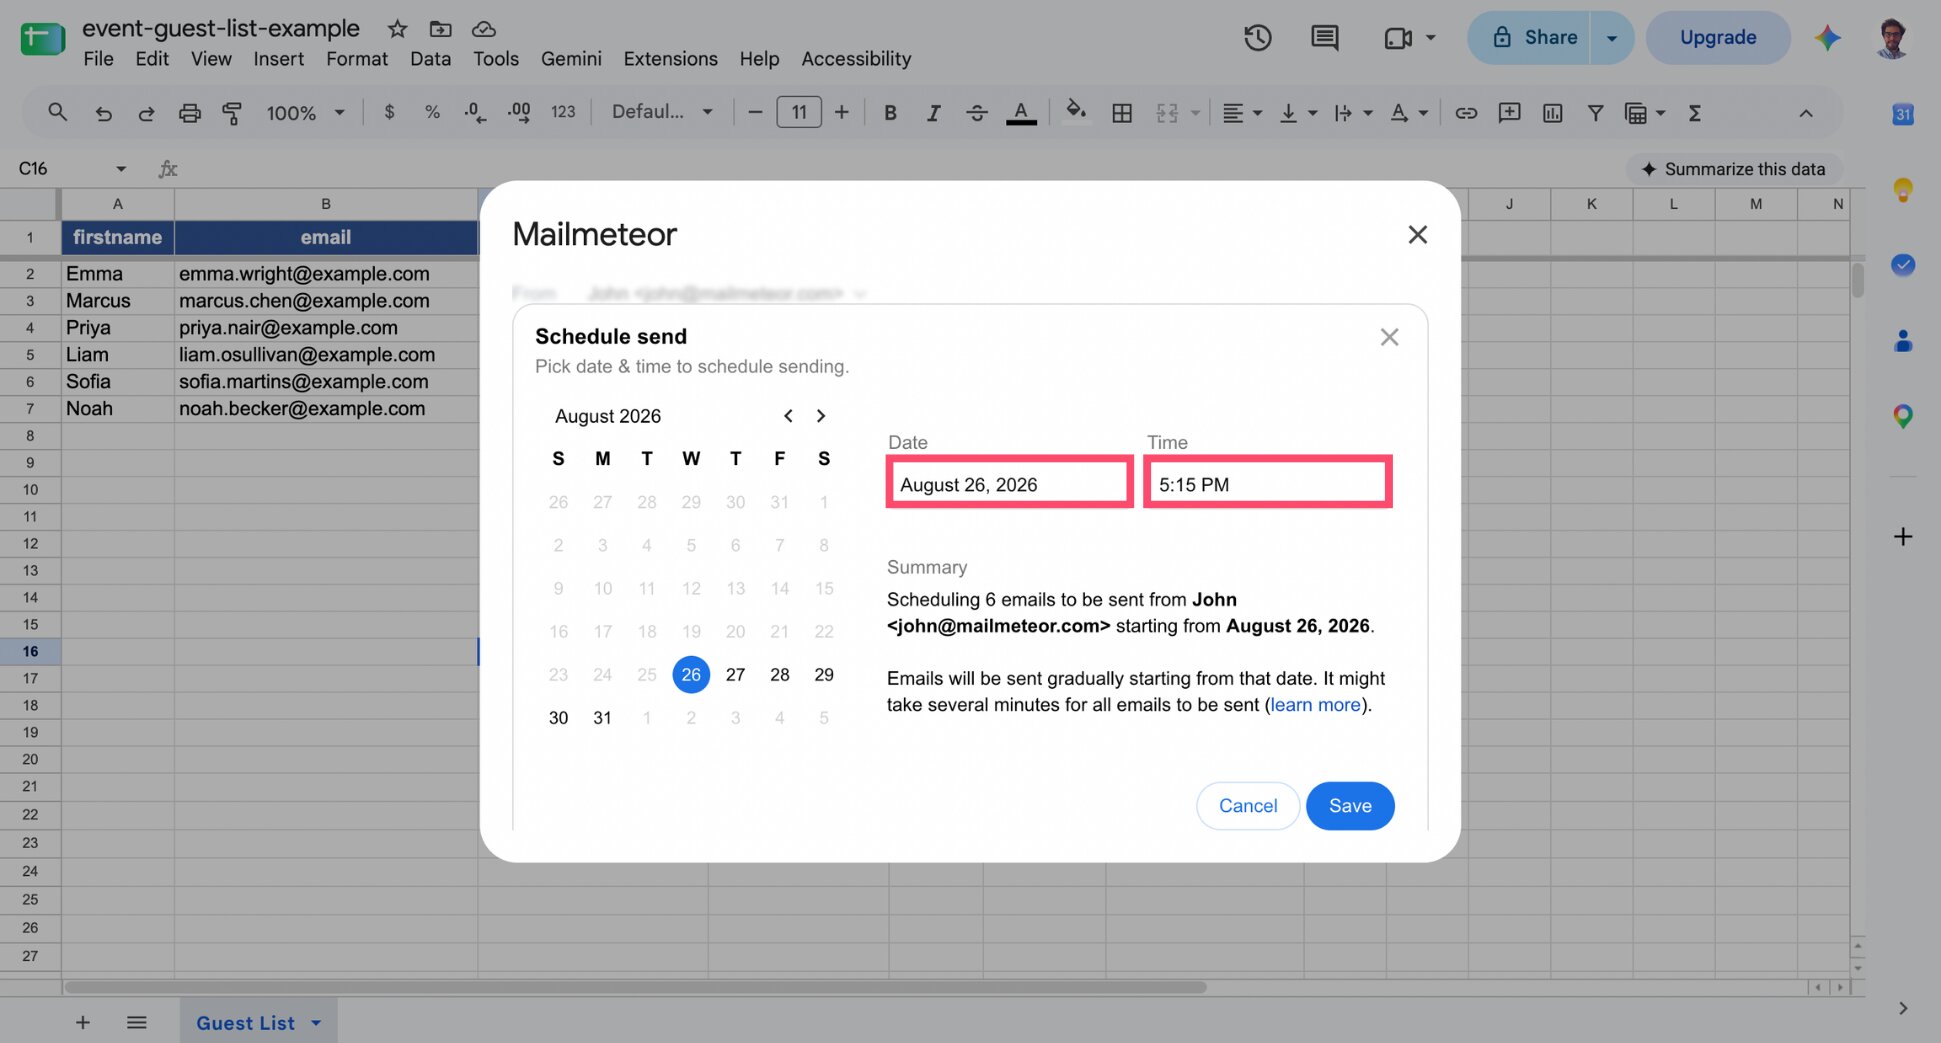Print the spreadsheet
1941x1043 pixels.
pyautogui.click(x=189, y=113)
